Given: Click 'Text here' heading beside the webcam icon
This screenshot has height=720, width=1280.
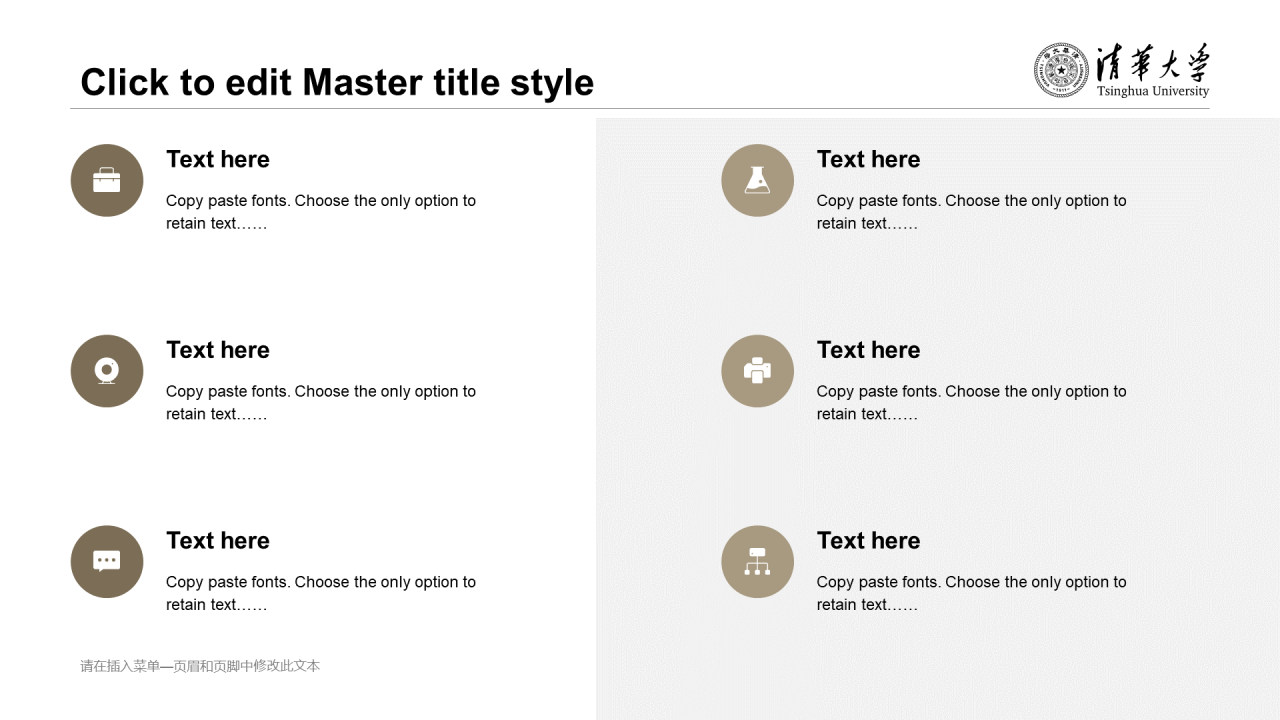Looking at the screenshot, I should pos(218,350).
